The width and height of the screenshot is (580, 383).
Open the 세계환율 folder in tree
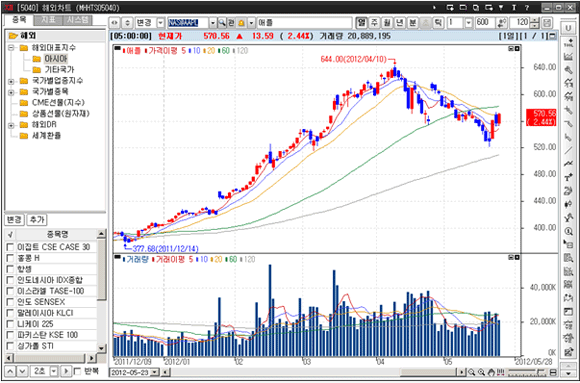click(x=40, y=136)
